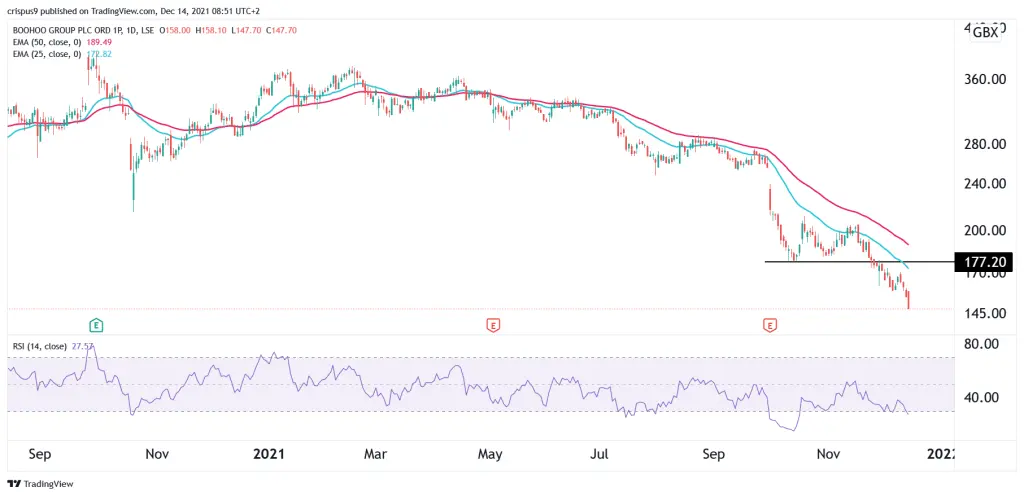The height and width of the screenshot is (496, 1024).
Task: Click the 200.00 price axis label
Action: point(984,230)
